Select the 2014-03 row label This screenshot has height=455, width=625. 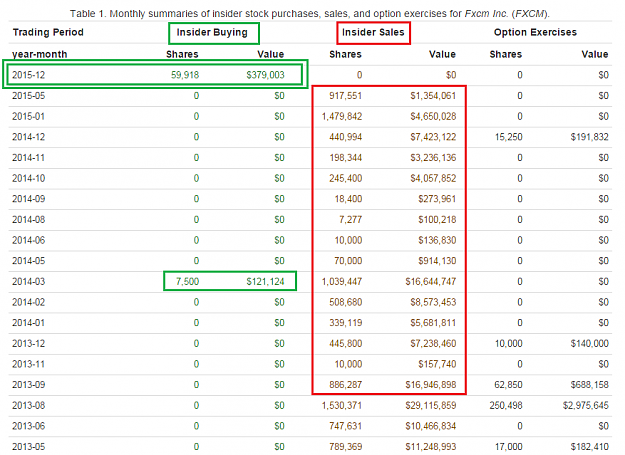(28, 282)
